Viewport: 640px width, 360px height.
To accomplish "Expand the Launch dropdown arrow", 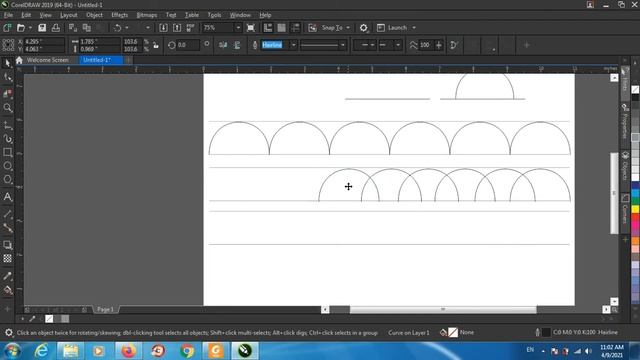I will click(414, 28).
